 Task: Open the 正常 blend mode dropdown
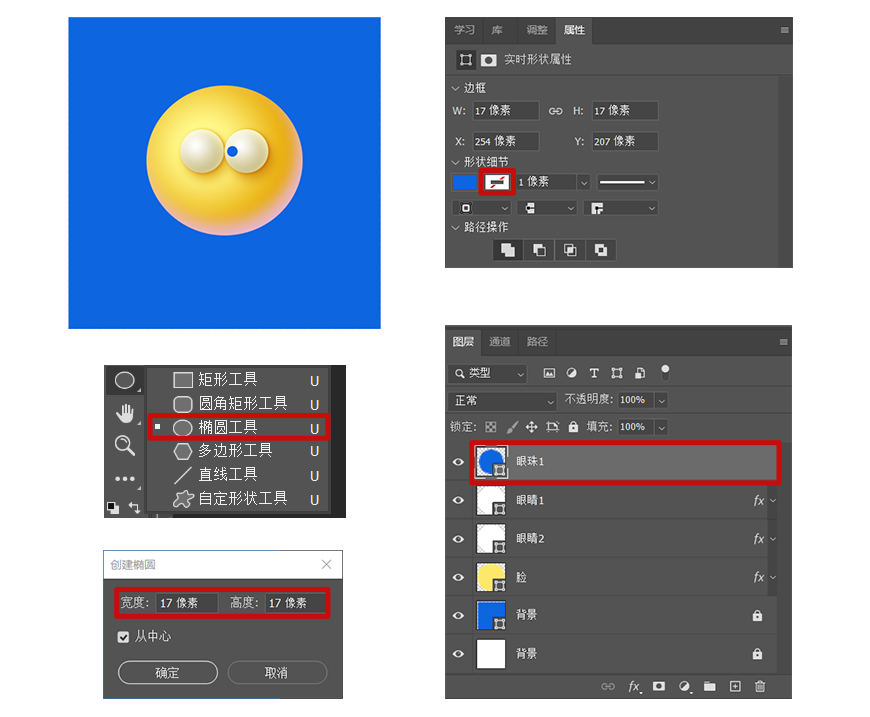tap(503, 400)
